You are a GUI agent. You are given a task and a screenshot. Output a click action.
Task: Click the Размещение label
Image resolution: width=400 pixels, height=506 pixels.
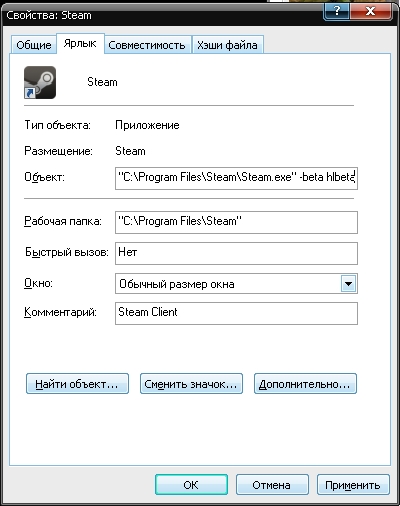click(x=58, y=151)
